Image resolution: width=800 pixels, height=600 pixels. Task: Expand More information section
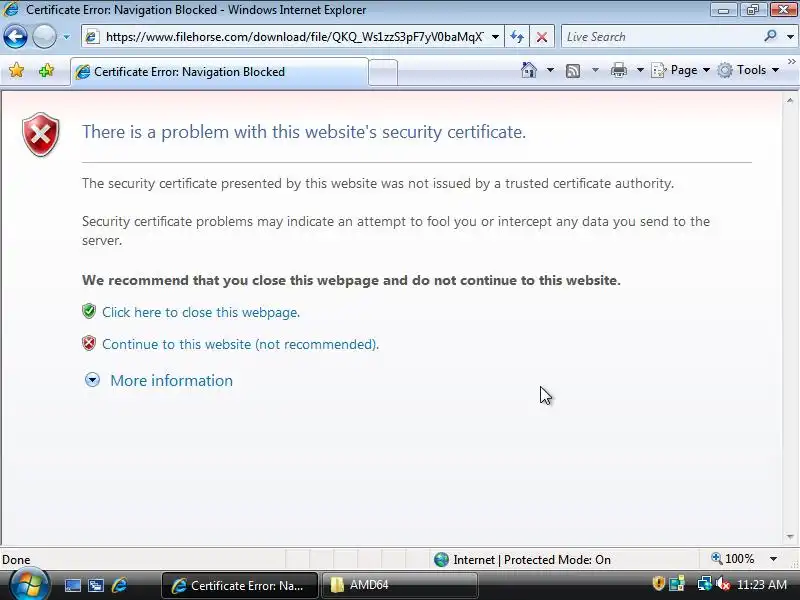pyautogui.click(x=92, y=380)
